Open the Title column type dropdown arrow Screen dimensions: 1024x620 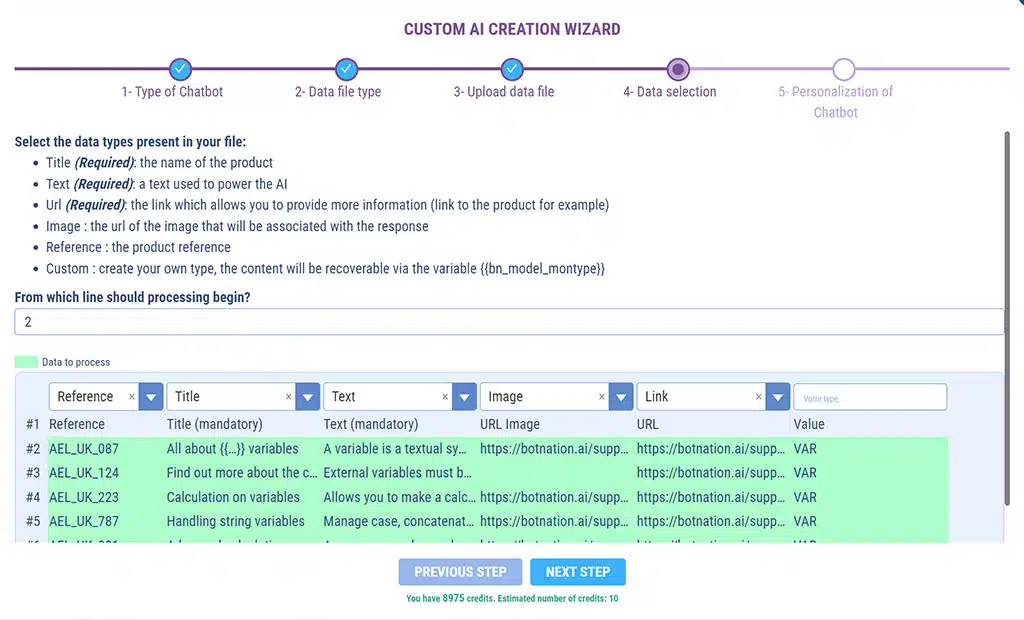[x=308, y=397]
